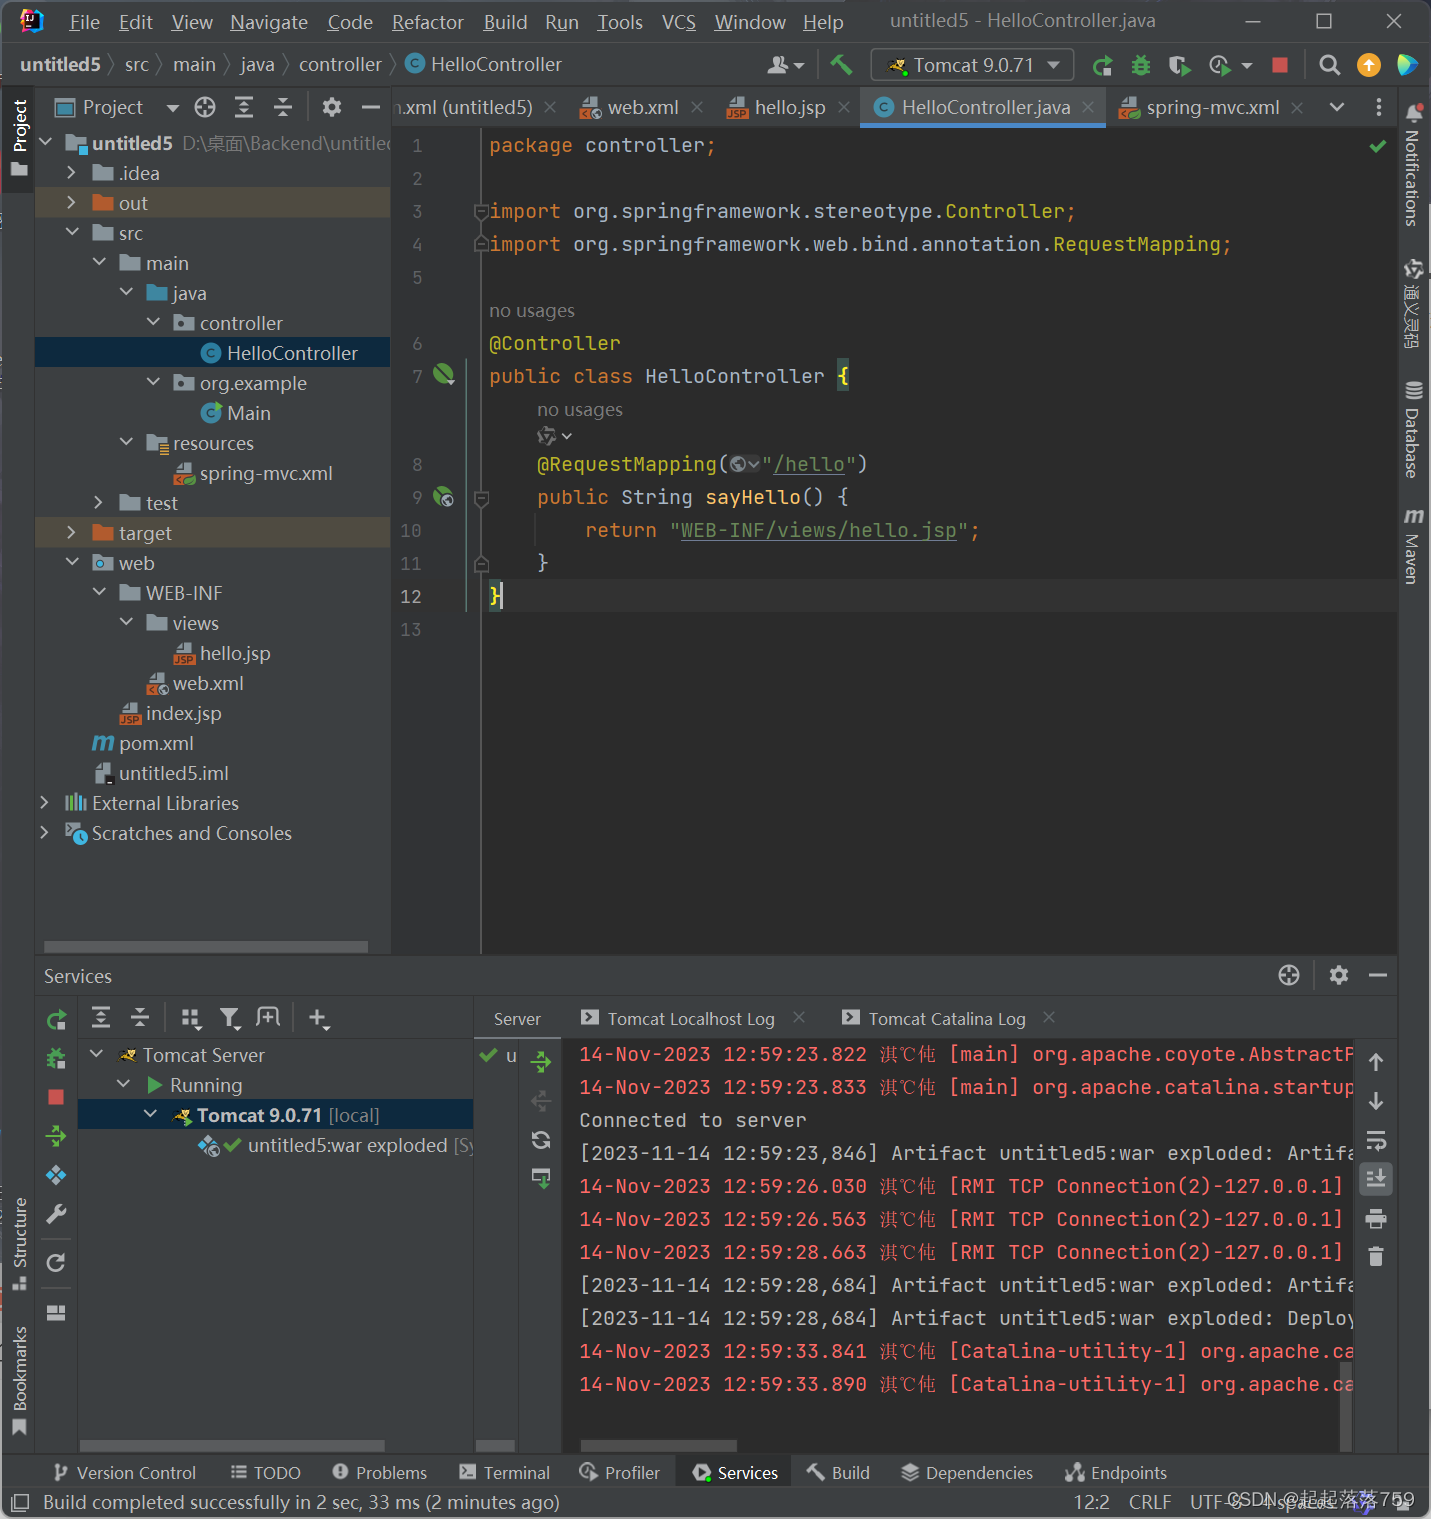This screenshot has height=1519, width=1431.
Task: Click CRLF line separator in status bar
Action: [1149, 1502]
